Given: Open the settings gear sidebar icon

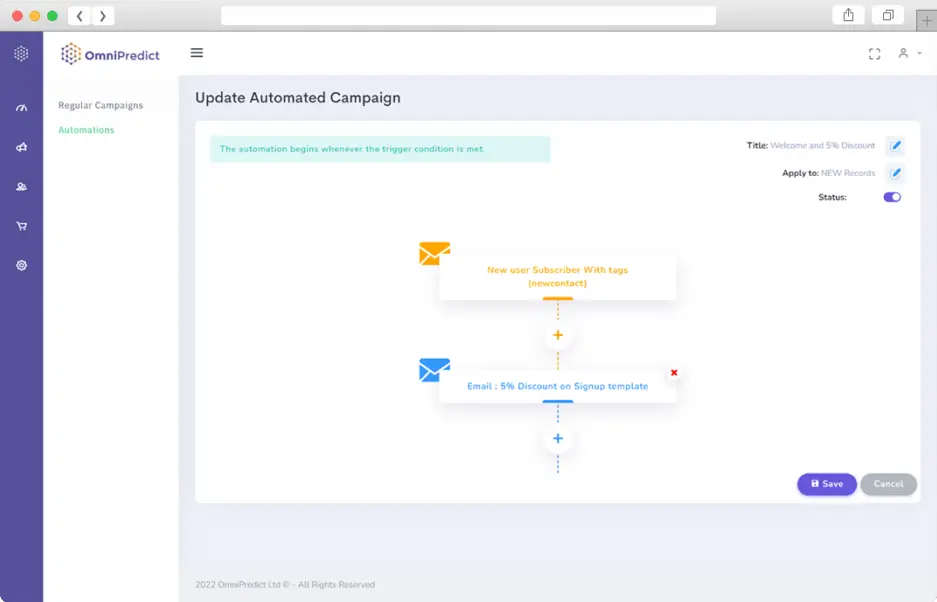Looking at the screenshot, I should click(21, 266).
